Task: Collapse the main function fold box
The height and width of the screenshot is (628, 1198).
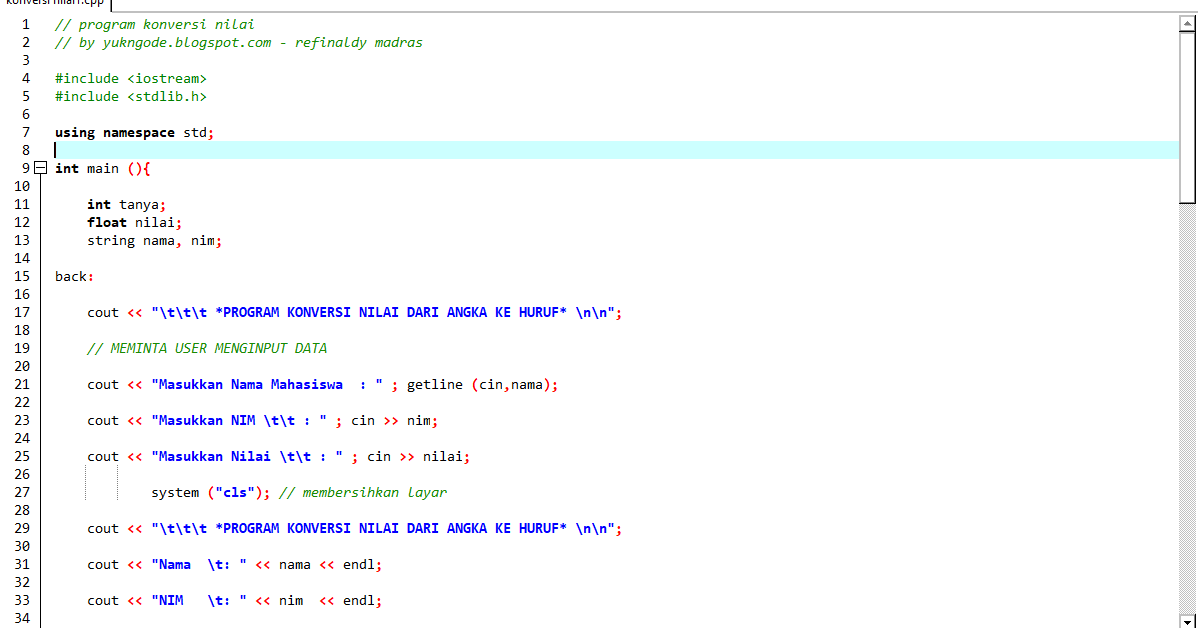Action: (40, 168)
